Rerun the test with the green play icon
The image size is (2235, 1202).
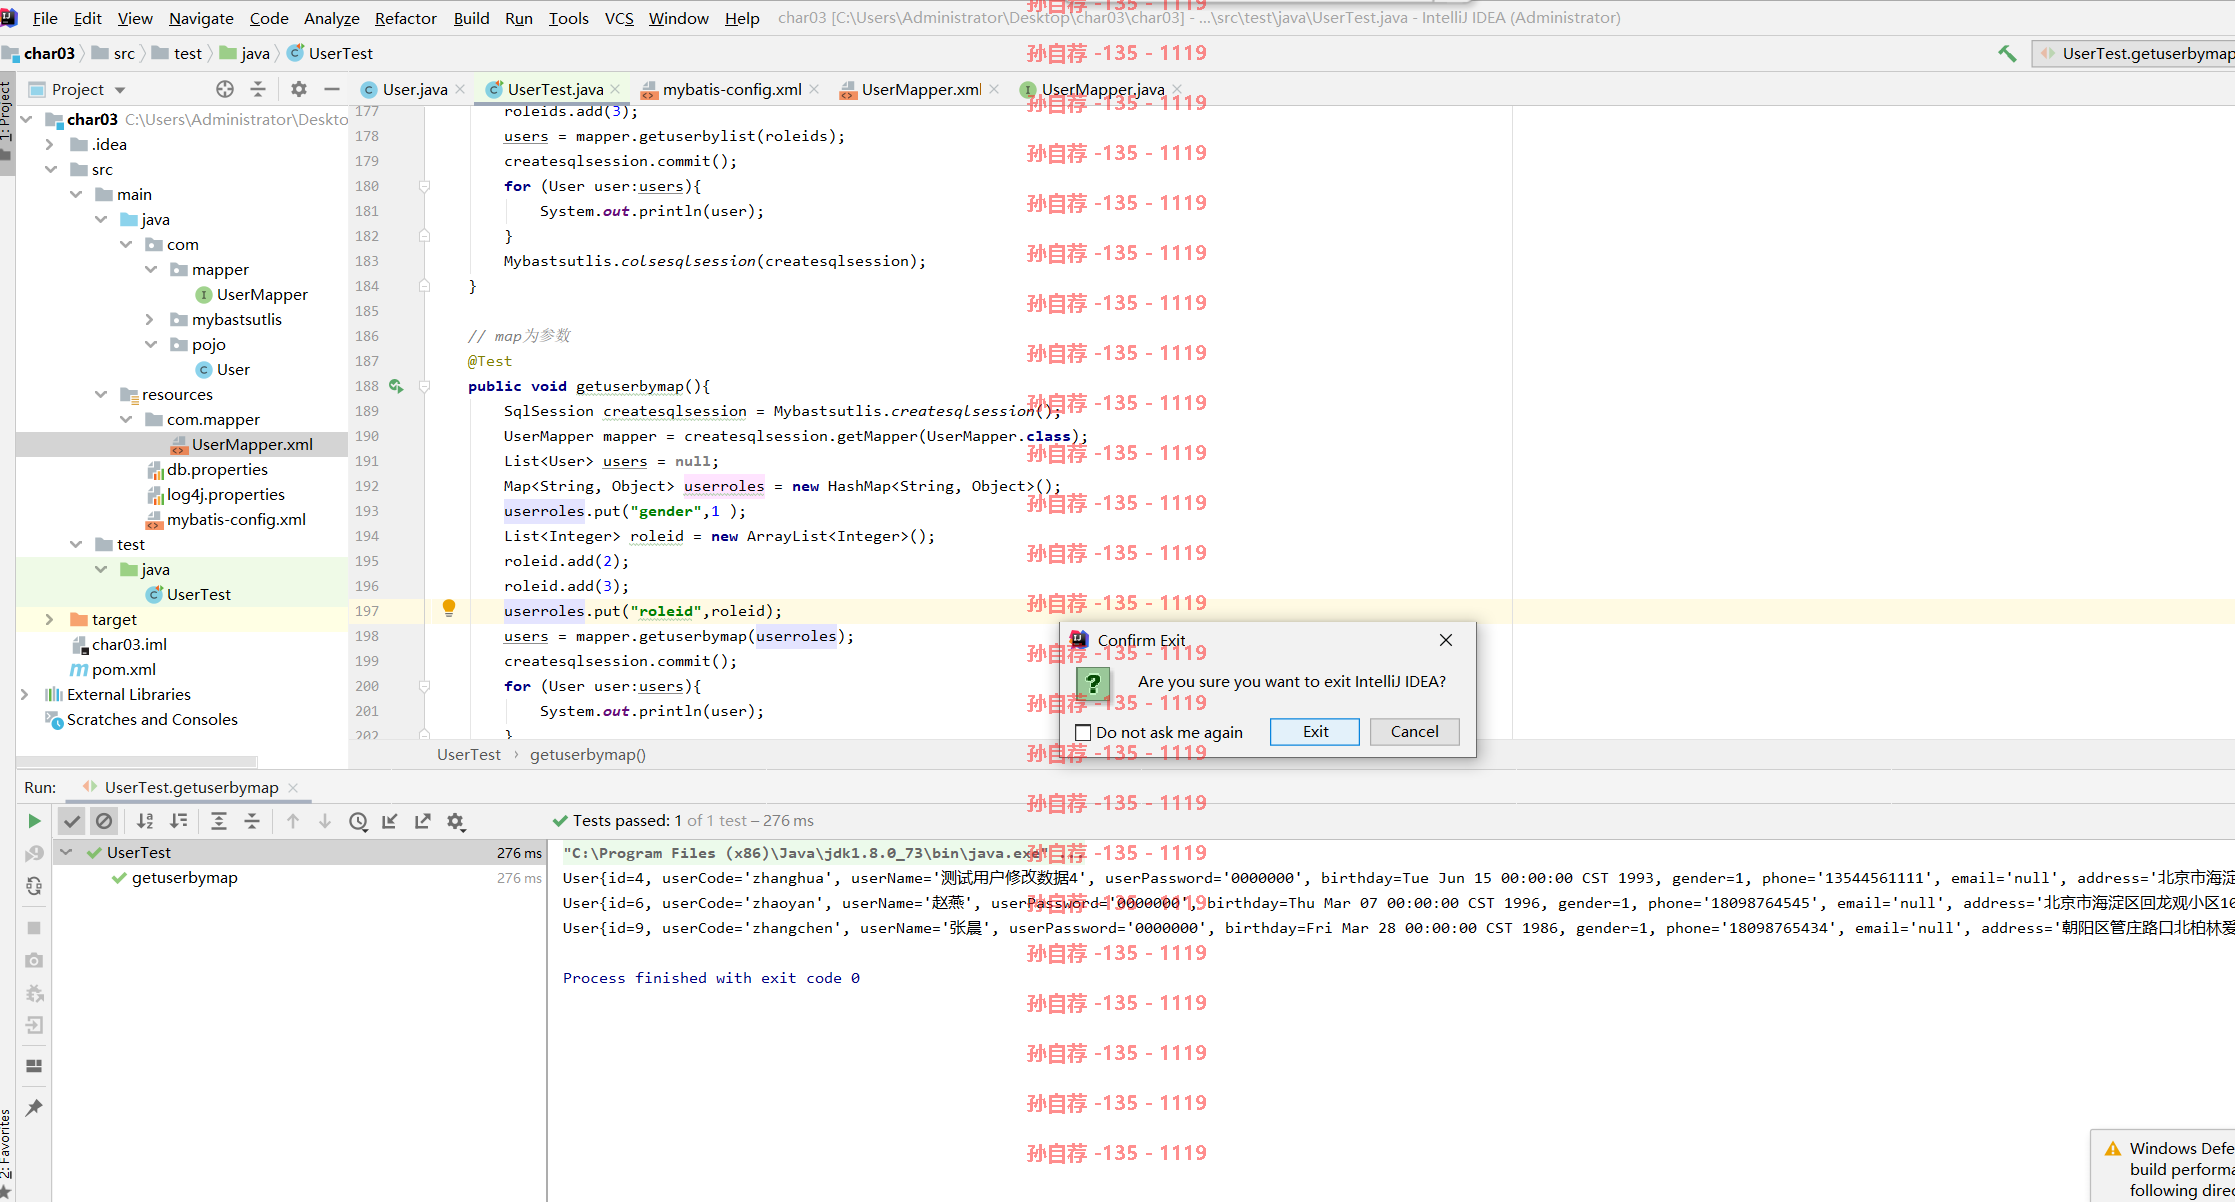pos(34,821)
